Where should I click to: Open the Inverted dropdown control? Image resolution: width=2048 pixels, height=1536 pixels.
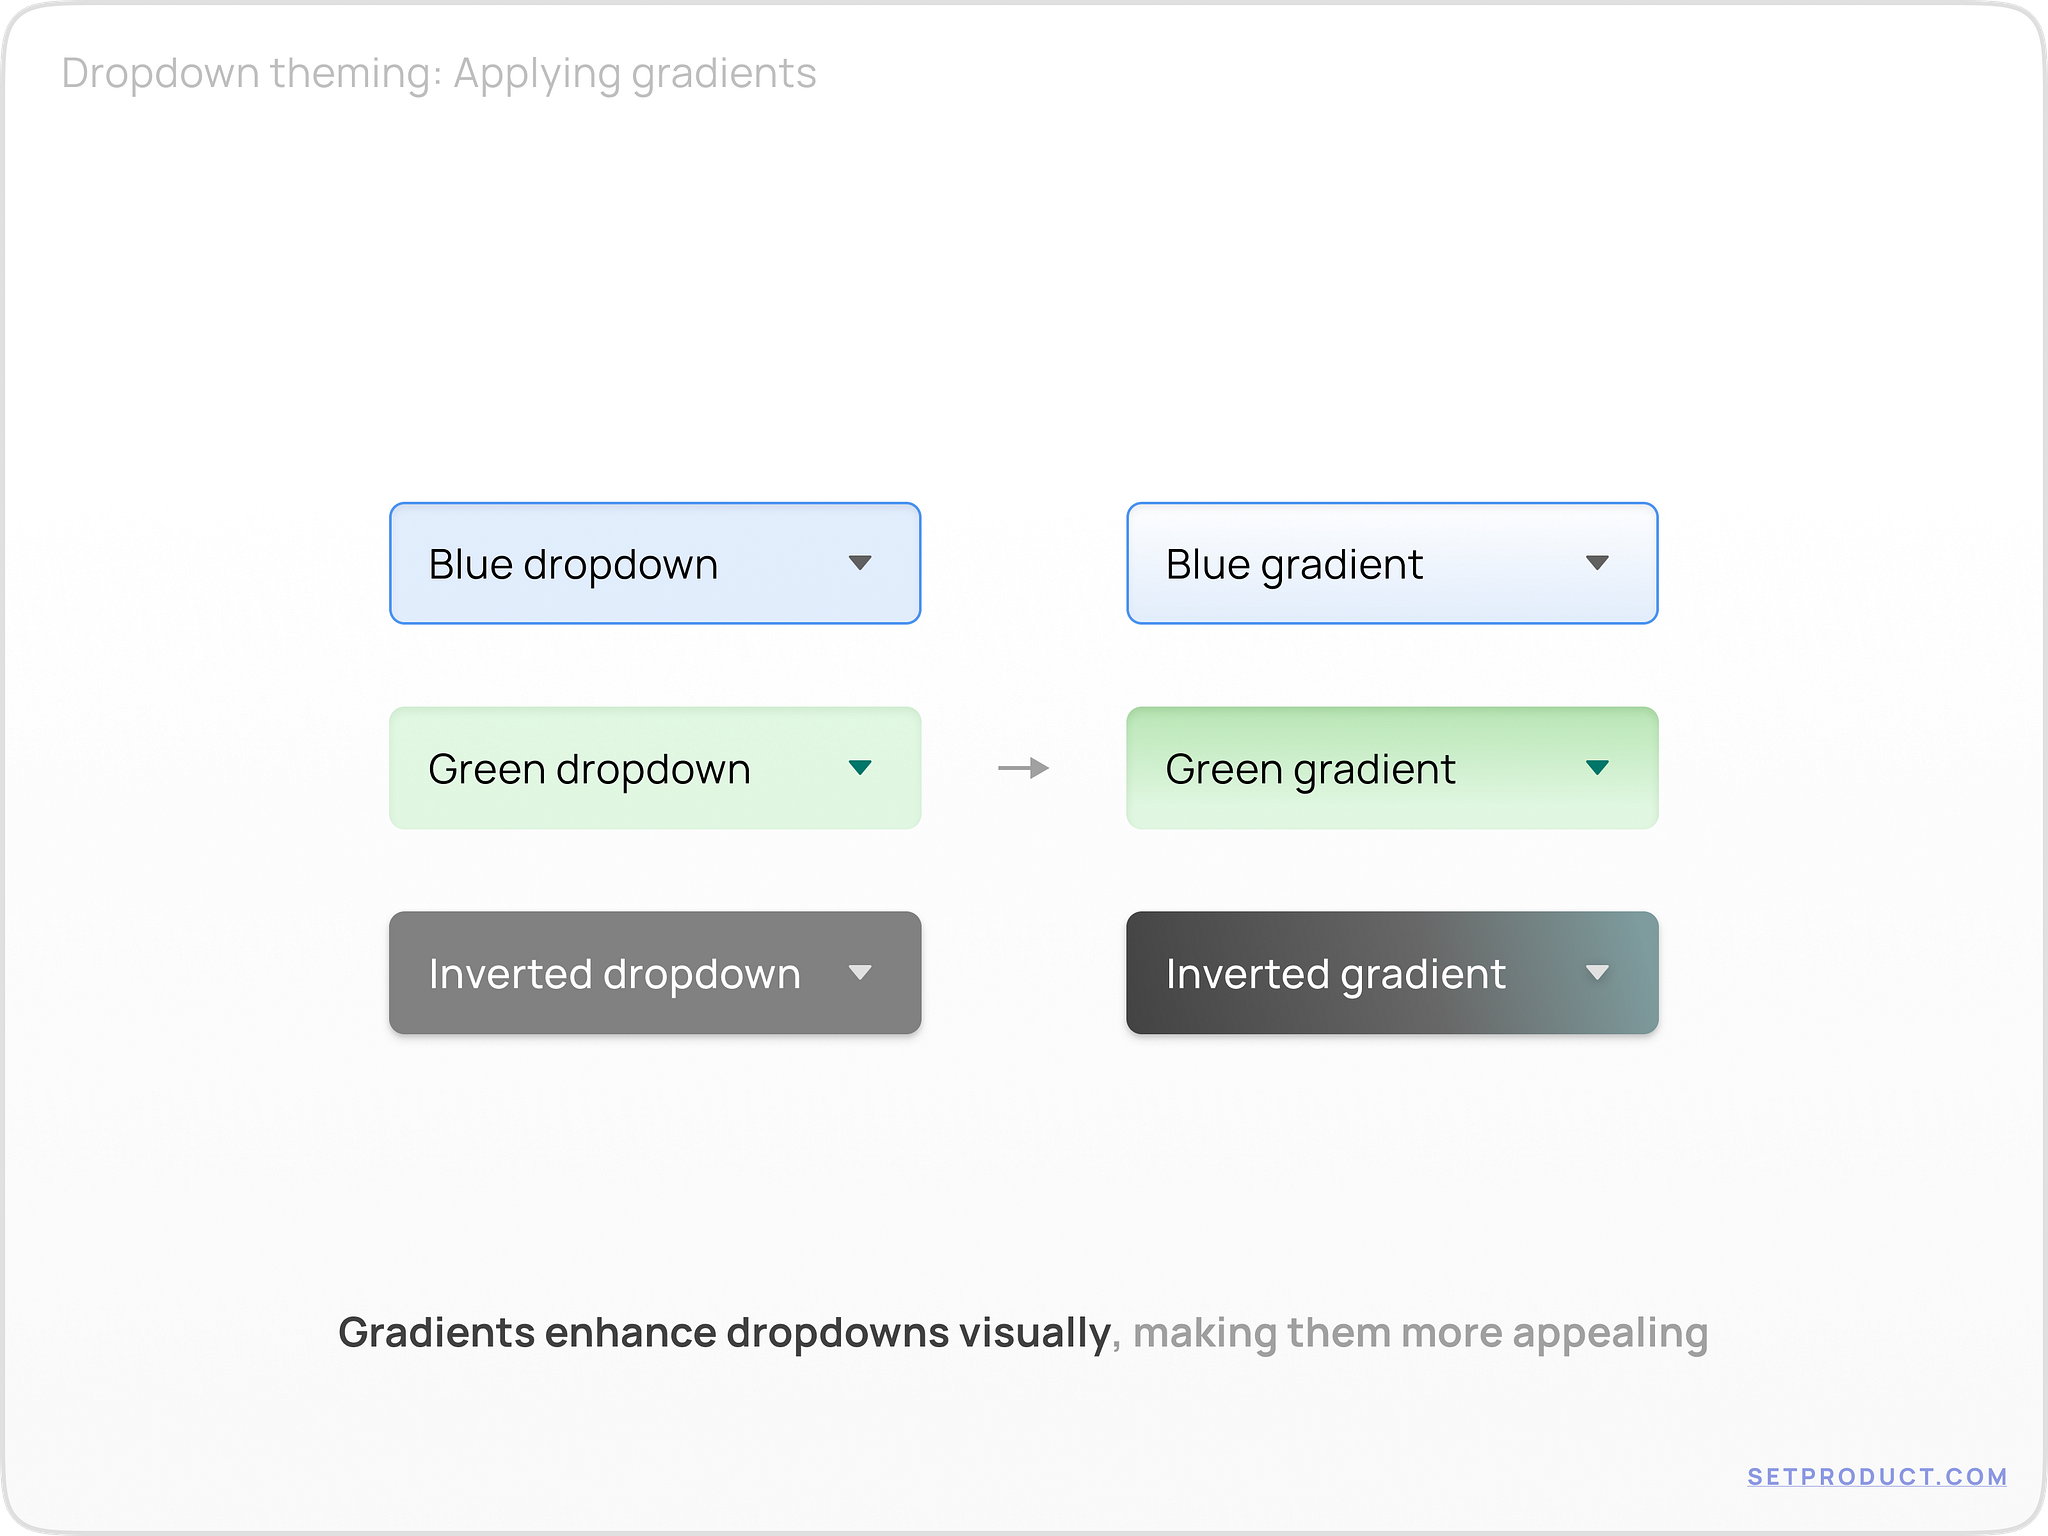653,972
